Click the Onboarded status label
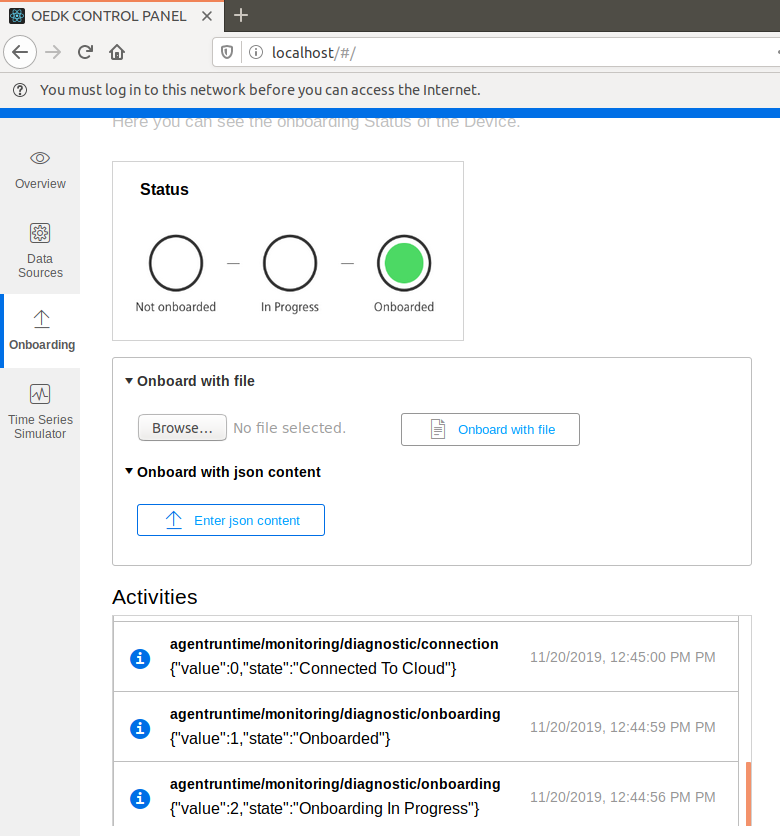This screenshot has width=780, height=836. (x=404, y=307)
